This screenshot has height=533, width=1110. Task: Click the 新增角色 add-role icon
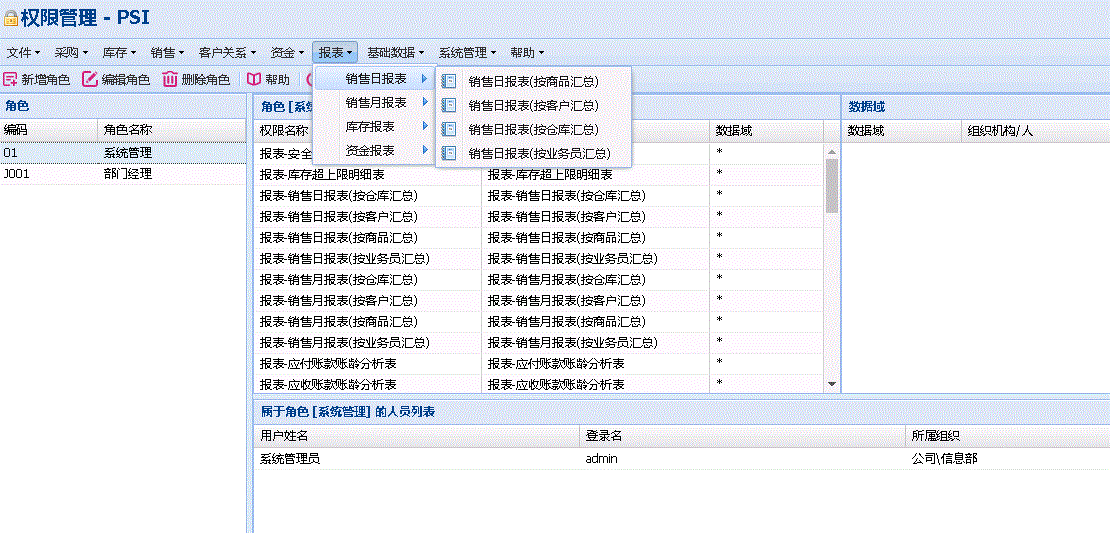(x=10, y=79)
